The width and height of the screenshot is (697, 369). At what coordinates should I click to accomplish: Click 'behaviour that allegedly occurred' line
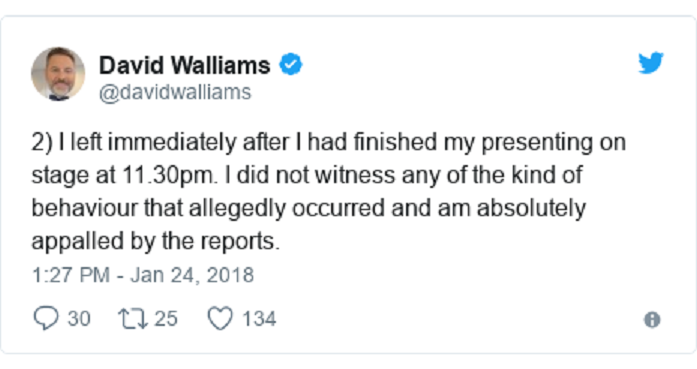click(x=208, y=209)
